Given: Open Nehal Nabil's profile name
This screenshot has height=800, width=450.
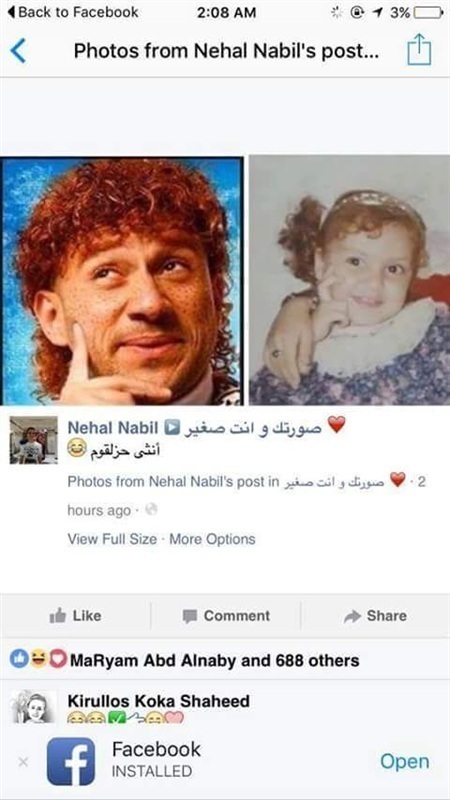Looking at the screenshot, I should tap(113, 428).
